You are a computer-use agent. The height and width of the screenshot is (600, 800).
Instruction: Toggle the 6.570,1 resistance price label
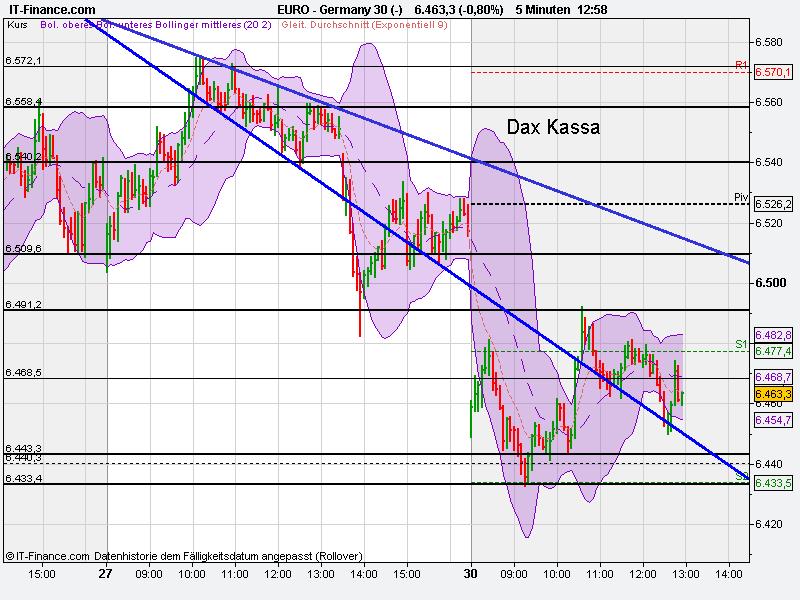pyautogui.click(x=773, y=72)
